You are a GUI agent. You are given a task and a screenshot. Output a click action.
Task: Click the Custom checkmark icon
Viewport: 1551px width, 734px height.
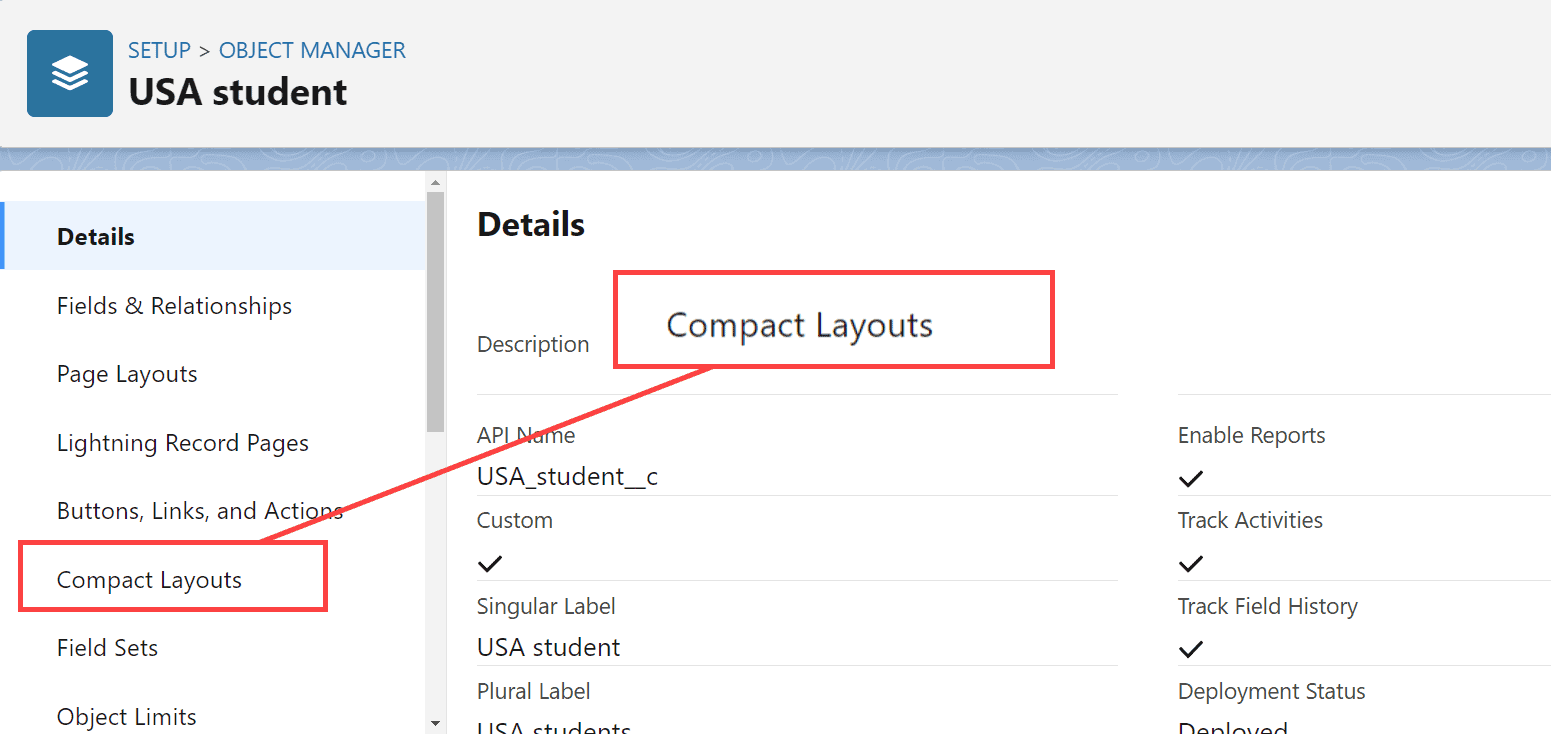(x=490, y=563)
